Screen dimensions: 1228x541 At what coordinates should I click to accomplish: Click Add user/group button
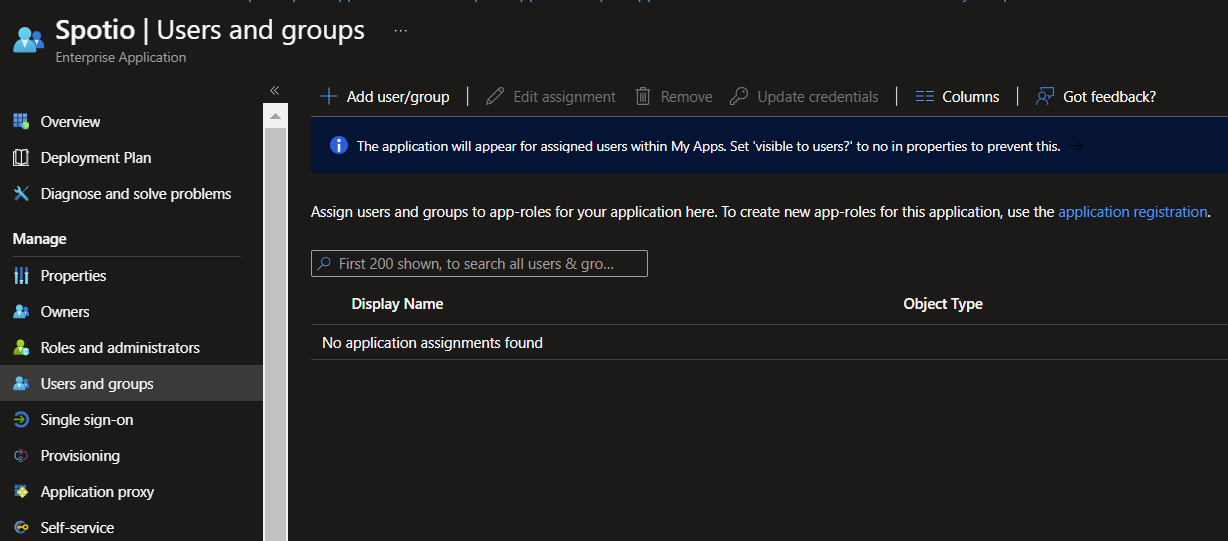[x=385, y=97]
